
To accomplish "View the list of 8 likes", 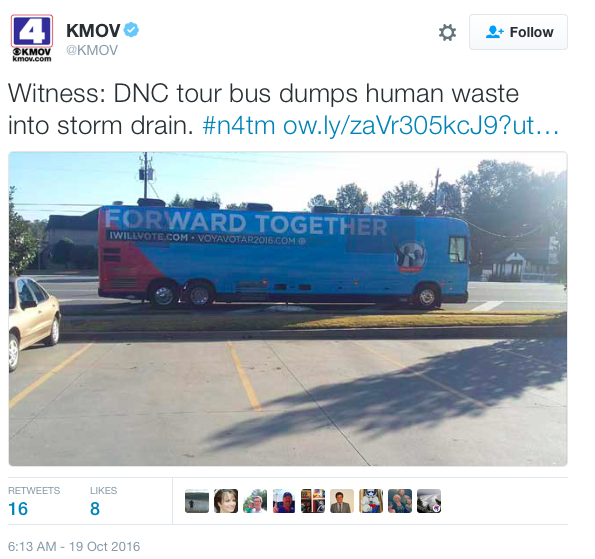I will click(103, 501).
